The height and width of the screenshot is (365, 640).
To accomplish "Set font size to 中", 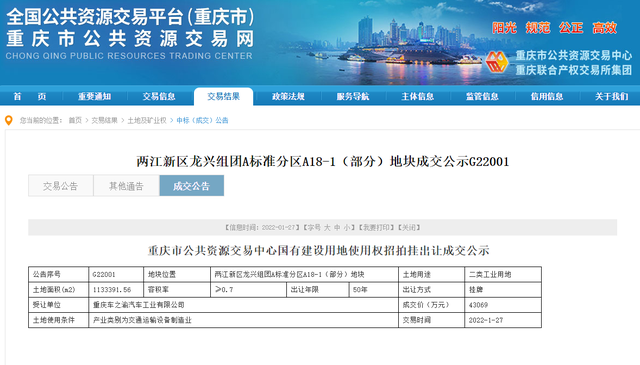I will click(337, 227).
